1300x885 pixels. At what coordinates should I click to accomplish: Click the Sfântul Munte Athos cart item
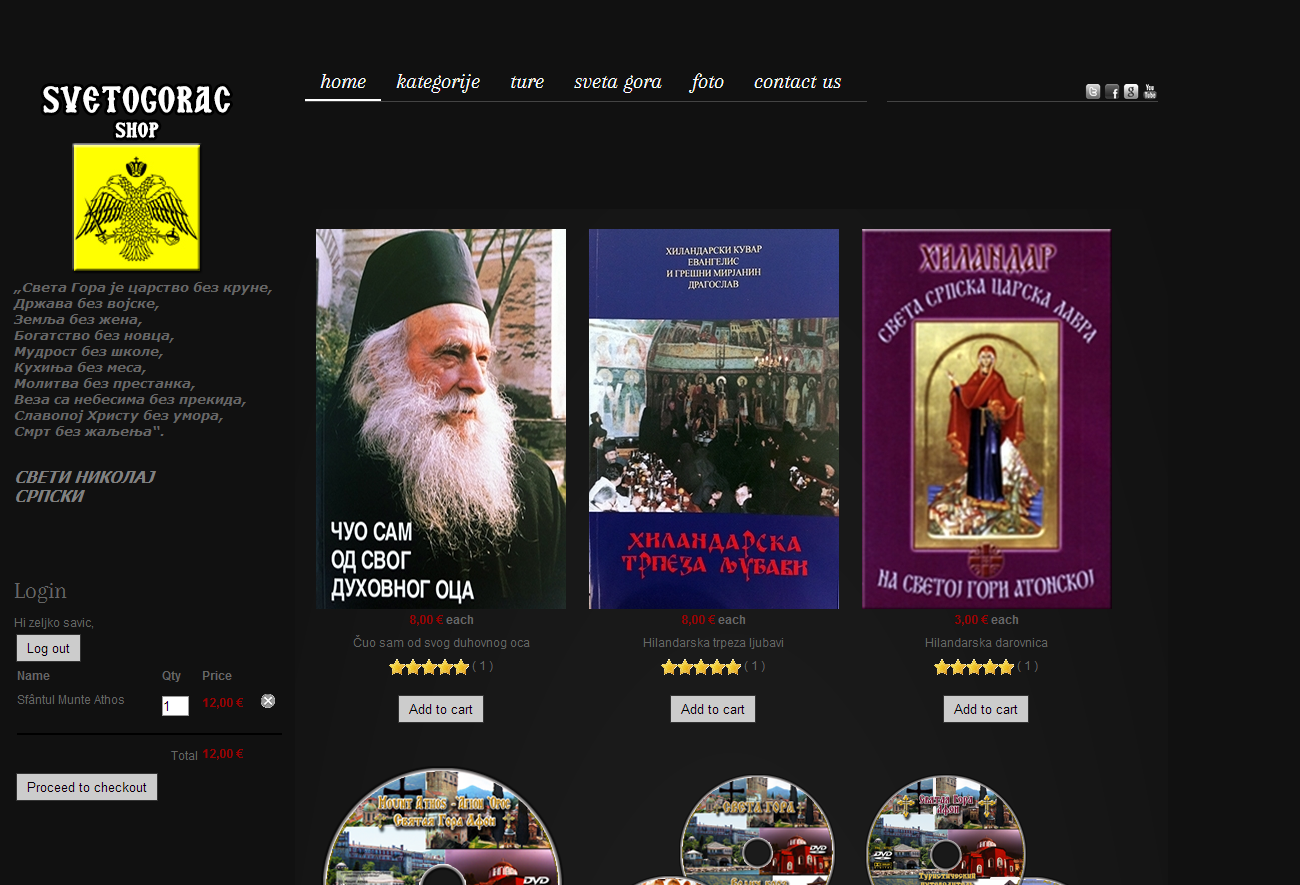click(71, 700)
